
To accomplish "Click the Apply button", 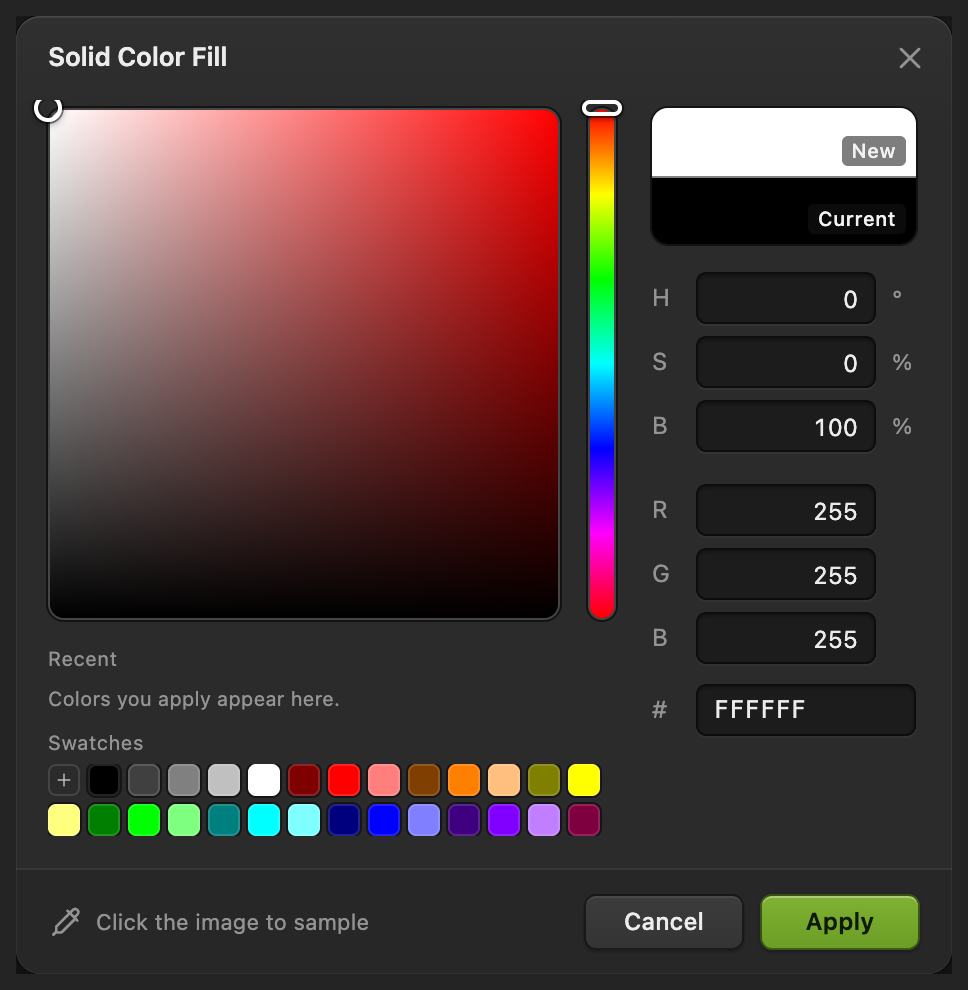I will tap(840, 922).
